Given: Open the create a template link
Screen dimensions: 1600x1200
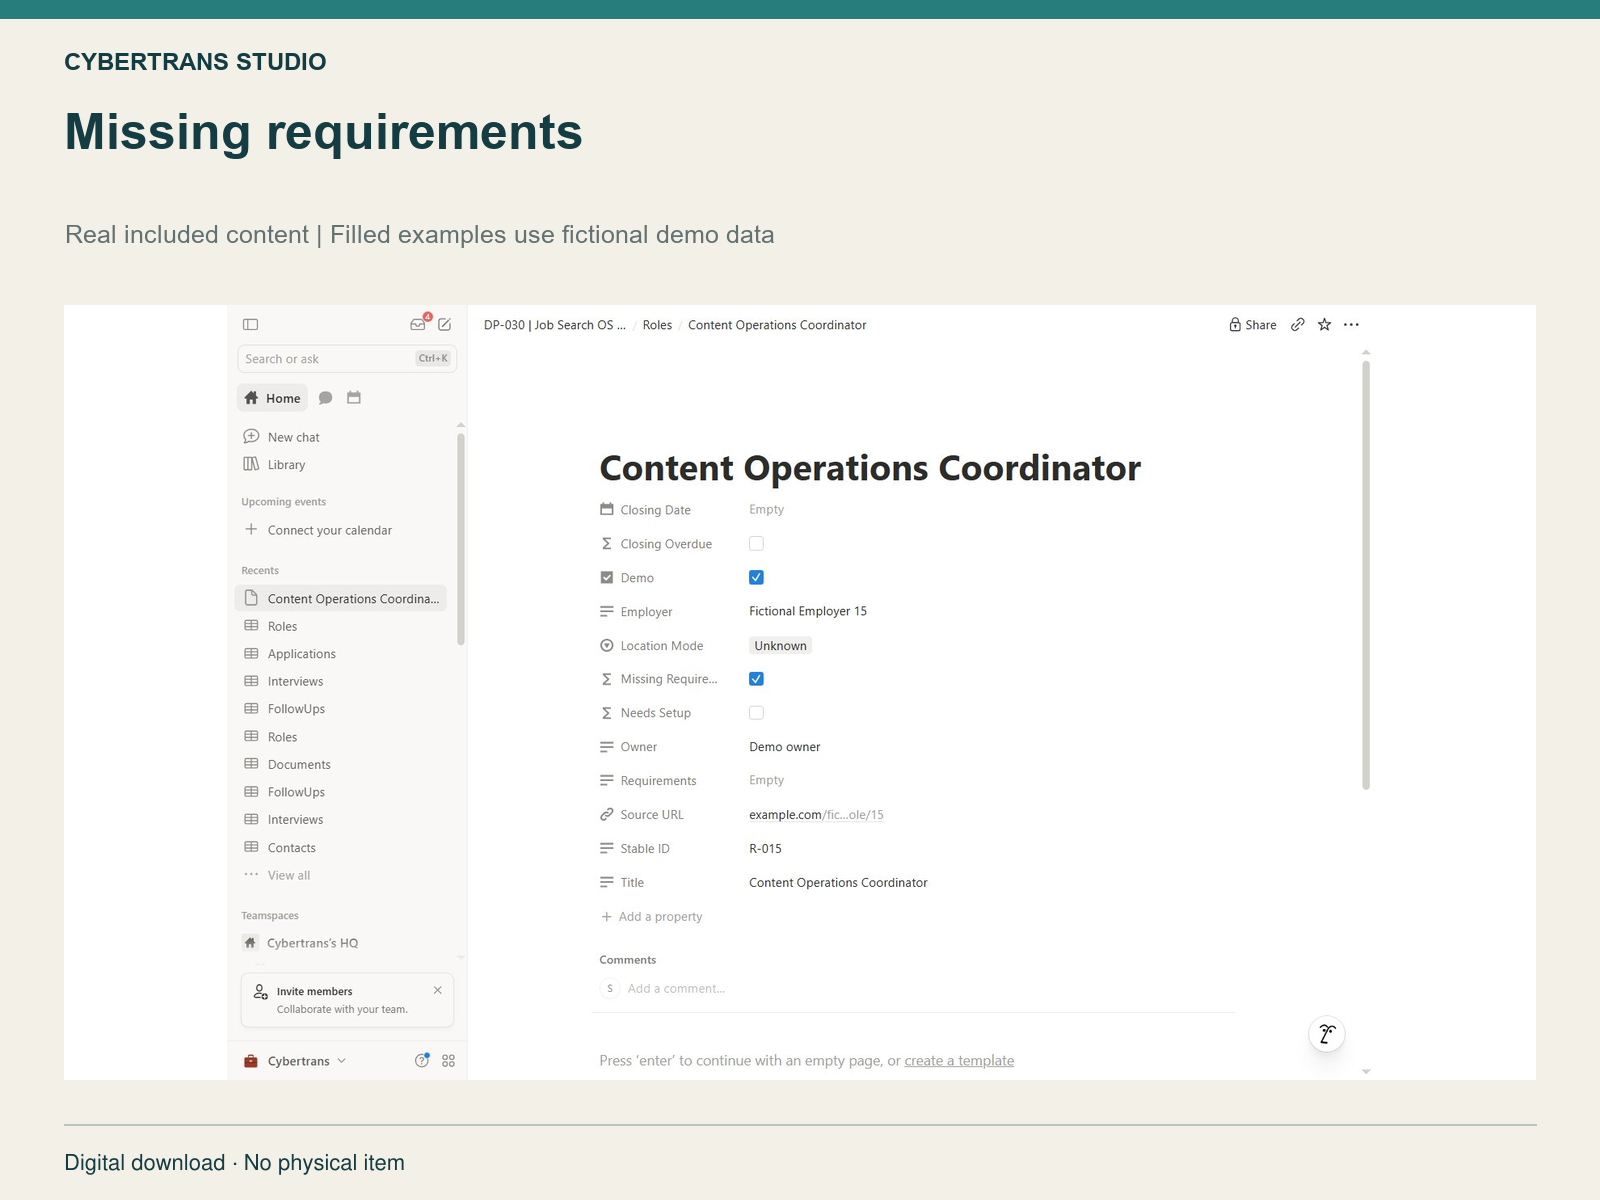Looking at the screenshot, I should coord(959,1061).
